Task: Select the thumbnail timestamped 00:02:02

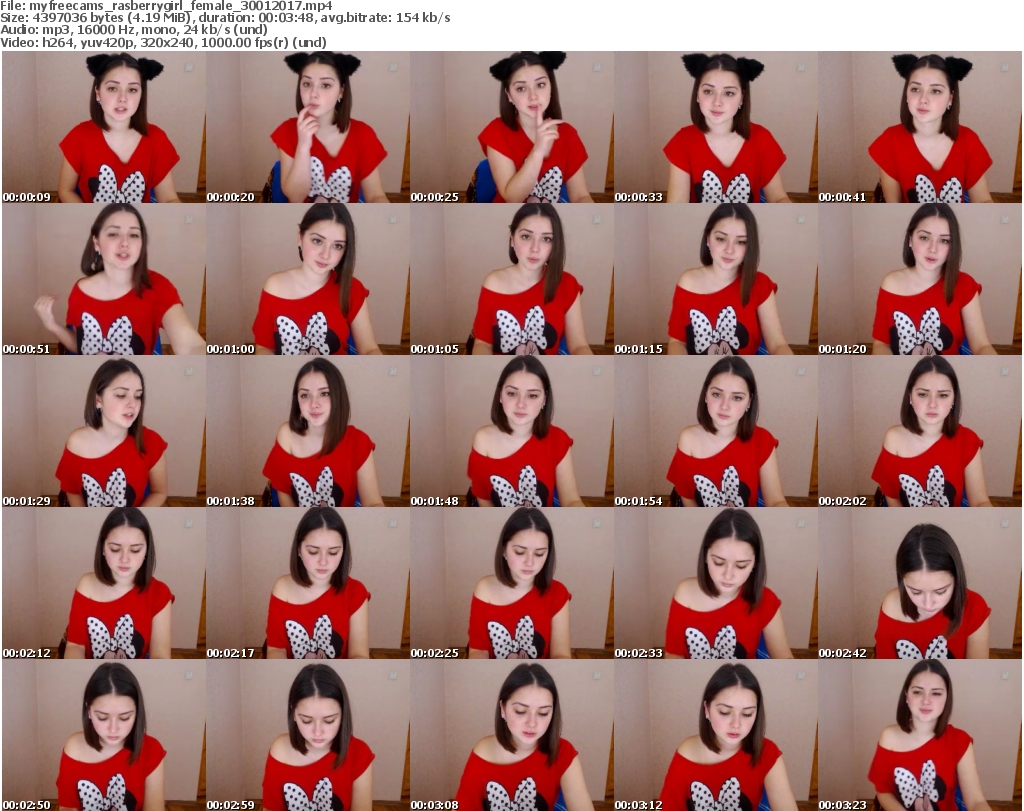Action: (x=920, y=432)
